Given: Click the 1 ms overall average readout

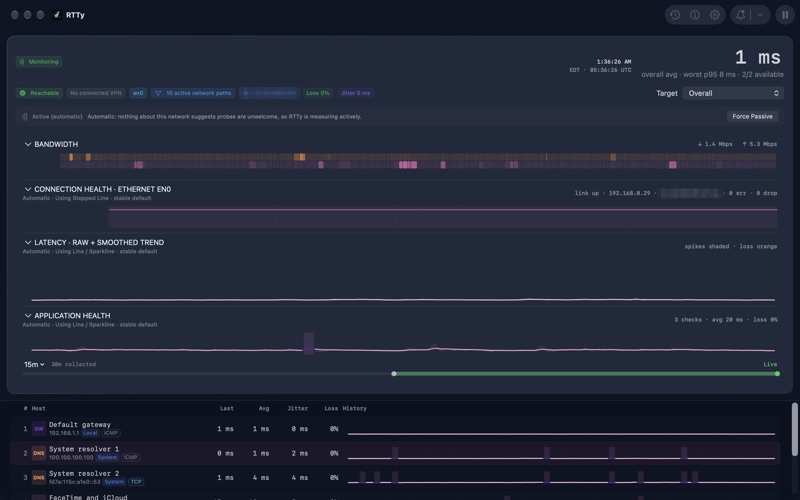Looking at the screenshot, I should pyautogui.click(x=758, y=58).
